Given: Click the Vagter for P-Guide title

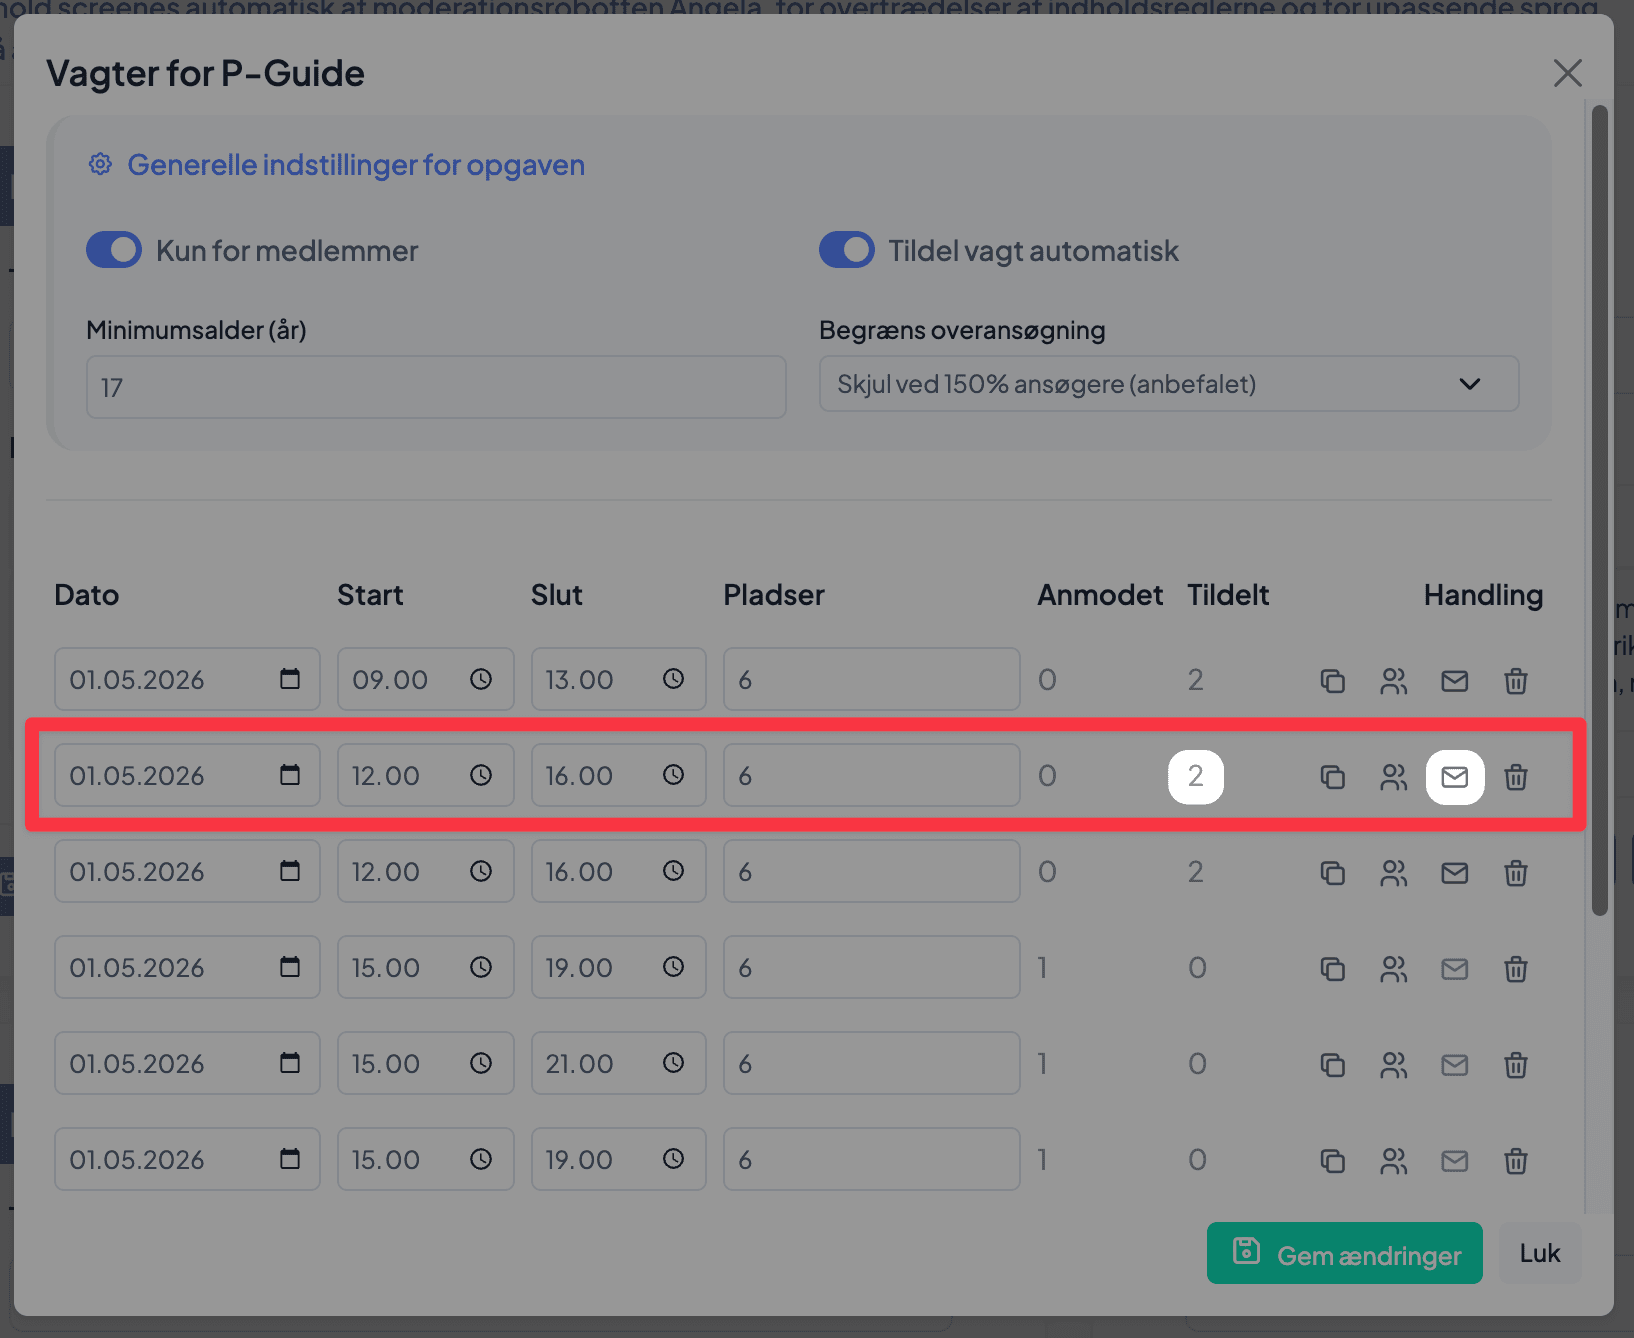Looking at the screenshot, I should coord(205,74).
